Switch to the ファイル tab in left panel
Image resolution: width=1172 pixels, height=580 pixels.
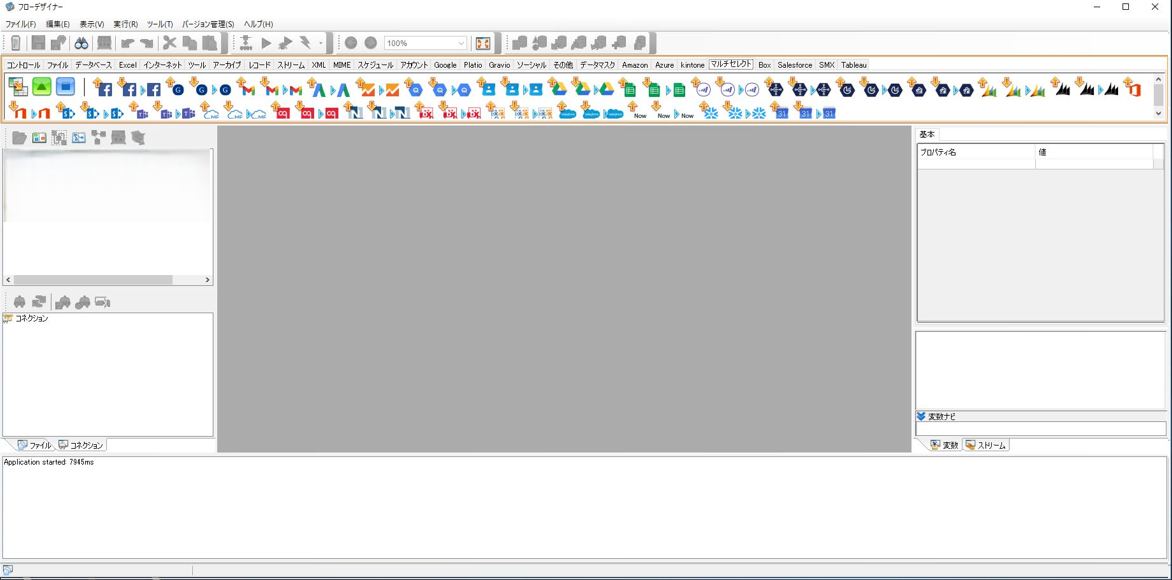pyautogui.click(x=34, y=445)
